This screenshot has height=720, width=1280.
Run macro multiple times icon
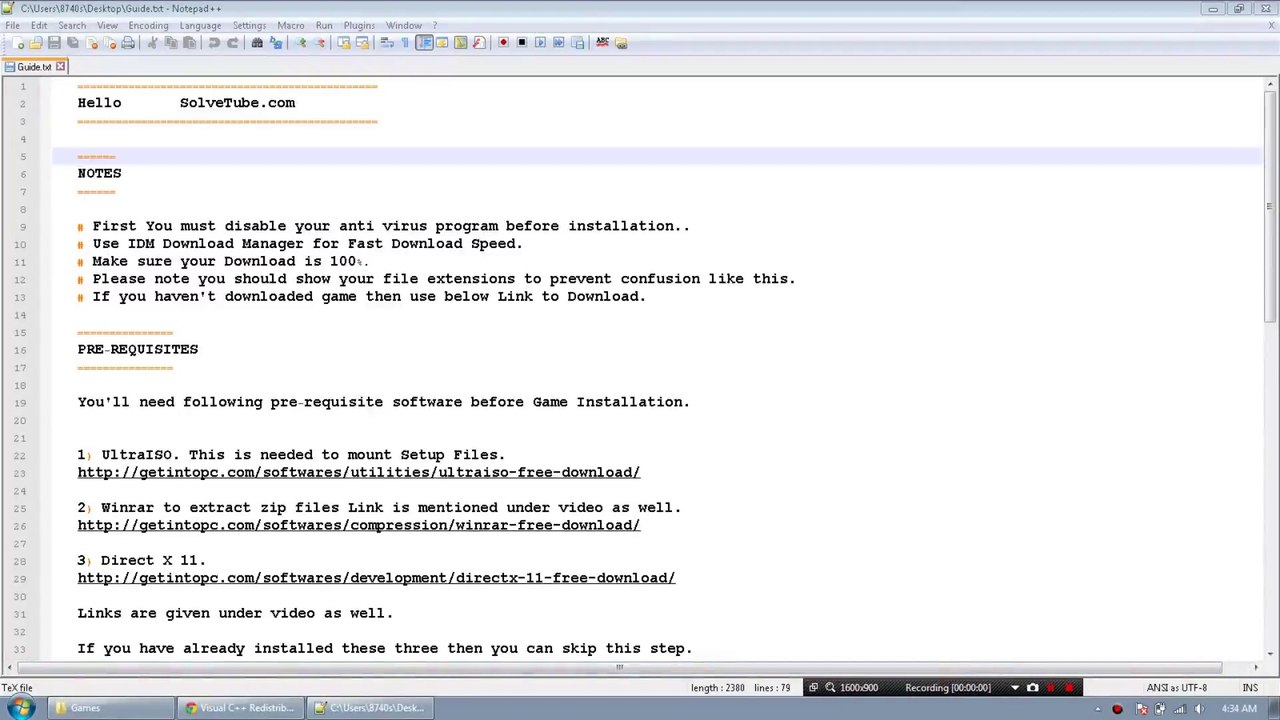558,43
